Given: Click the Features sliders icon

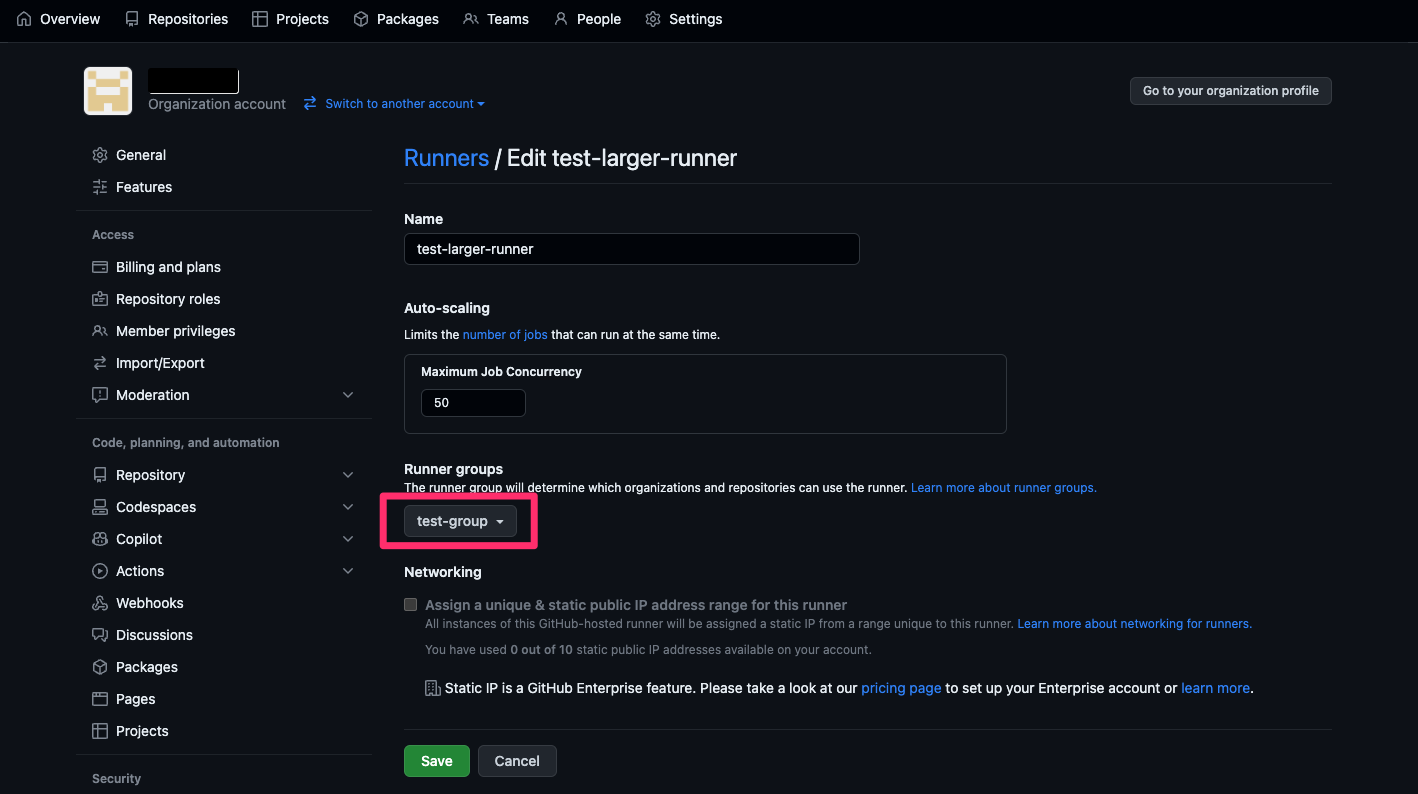Looking at the screenshot, I should [100, 186].
